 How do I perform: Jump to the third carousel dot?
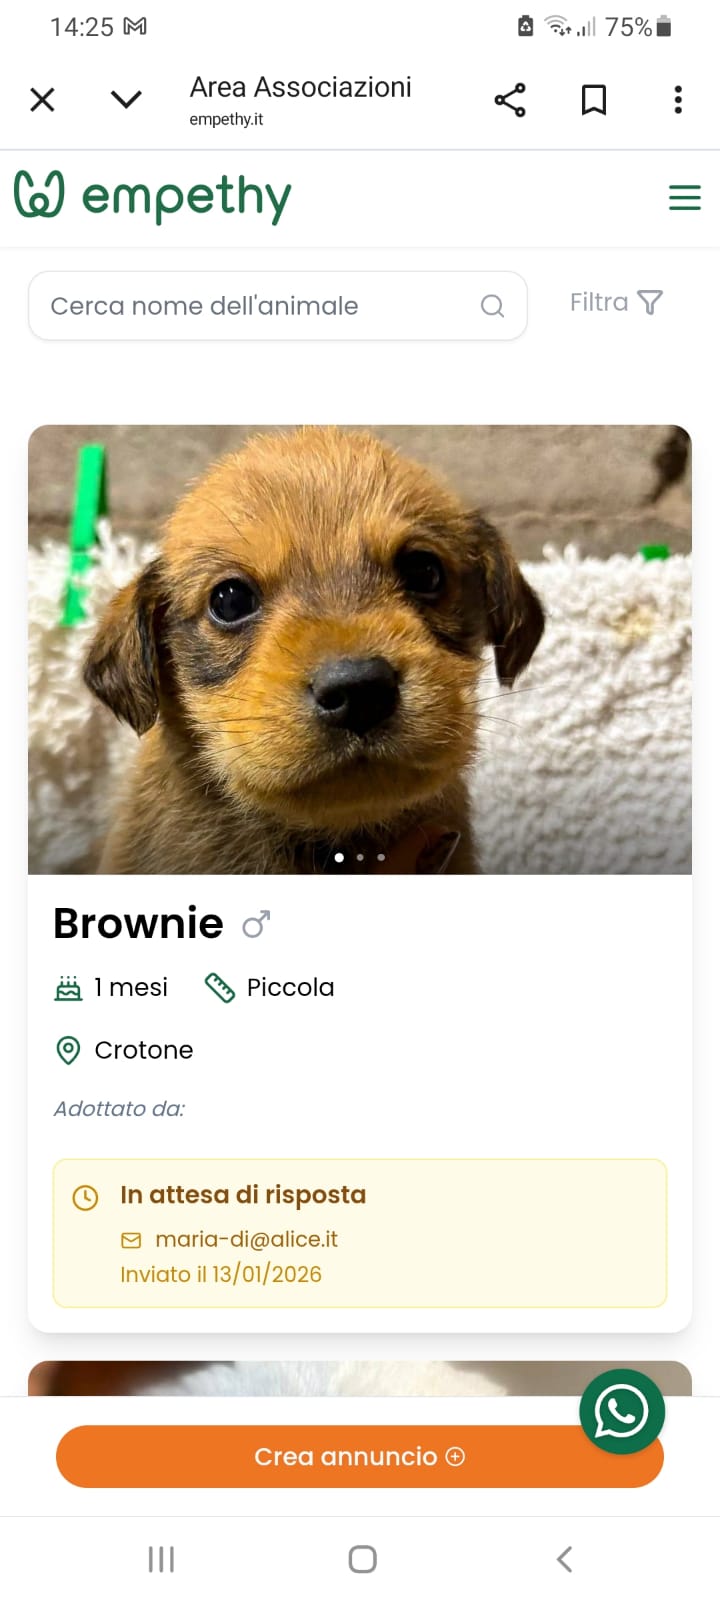coord(381,857)
